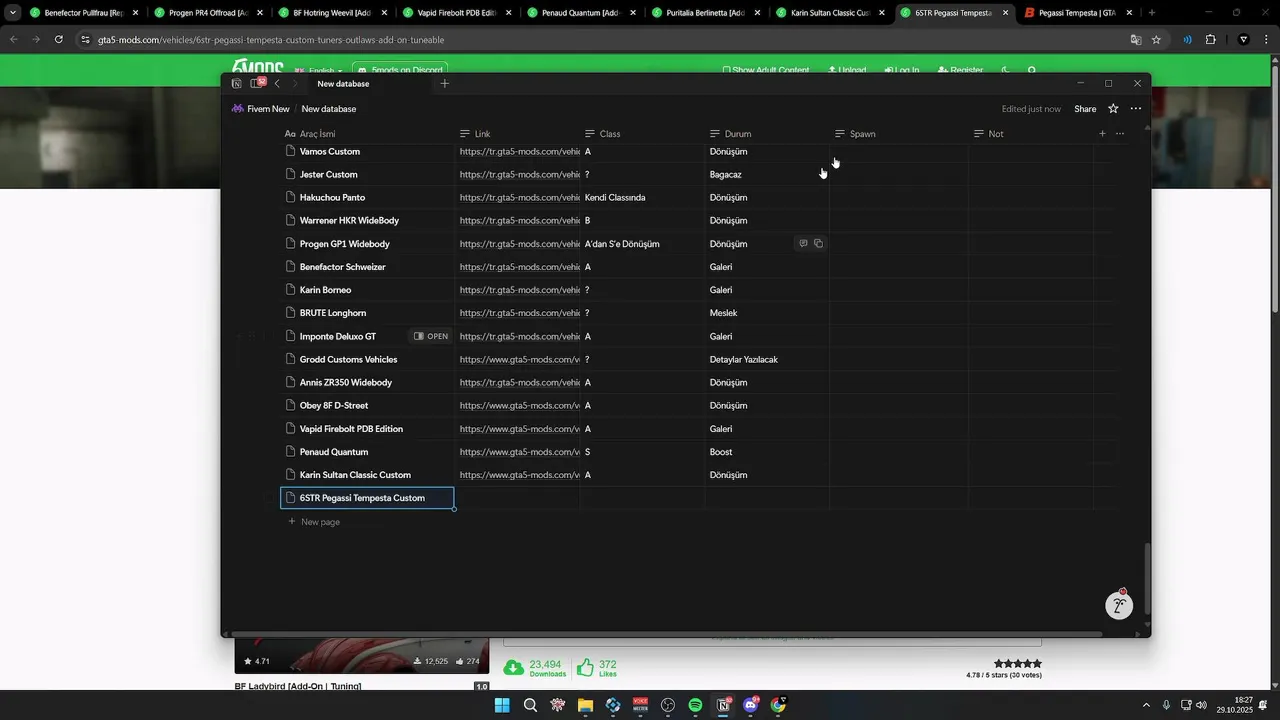Favorite the page with the star icon

point(1113,109)
